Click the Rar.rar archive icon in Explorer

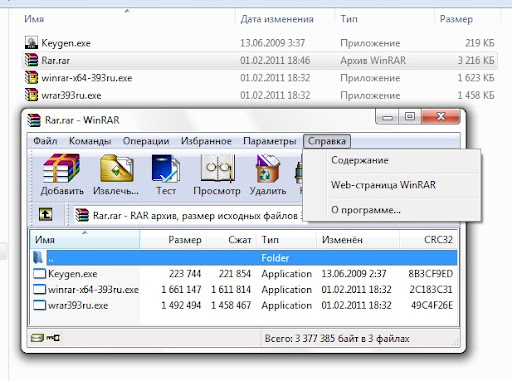[31, 60]
